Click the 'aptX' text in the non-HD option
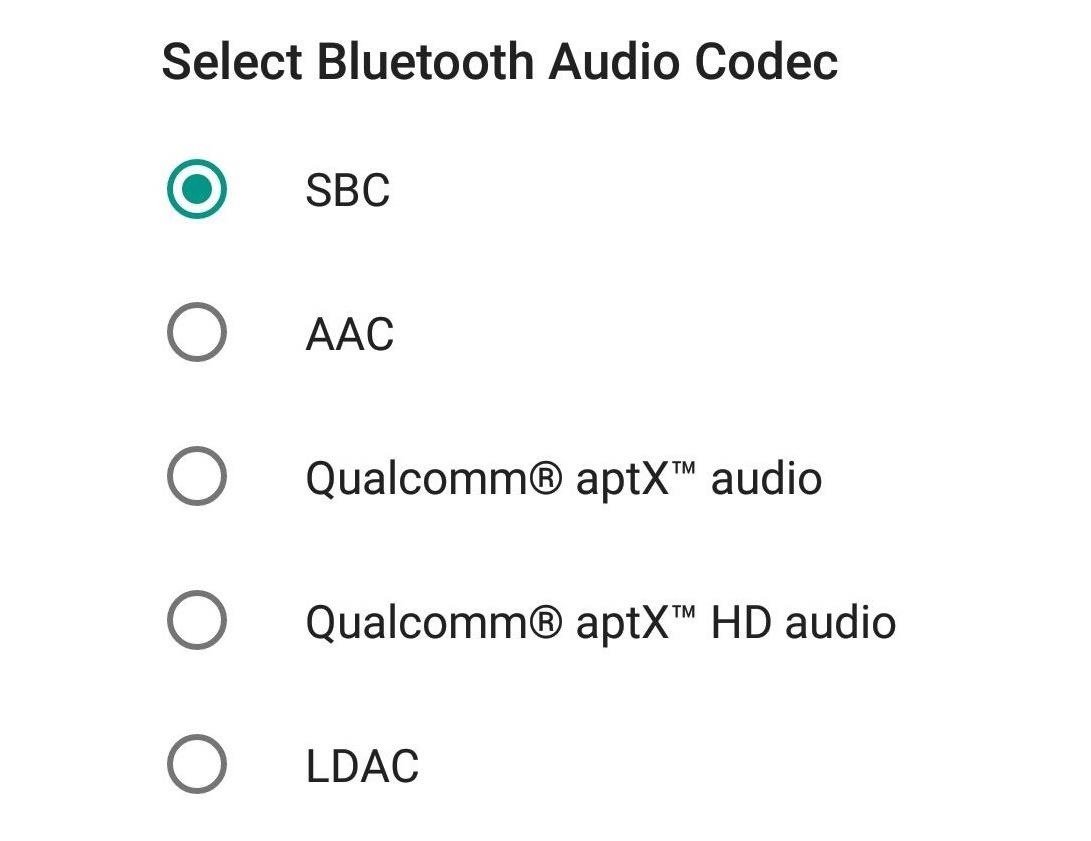Screen dimensions: 1091x841 (x=623, y=479)
